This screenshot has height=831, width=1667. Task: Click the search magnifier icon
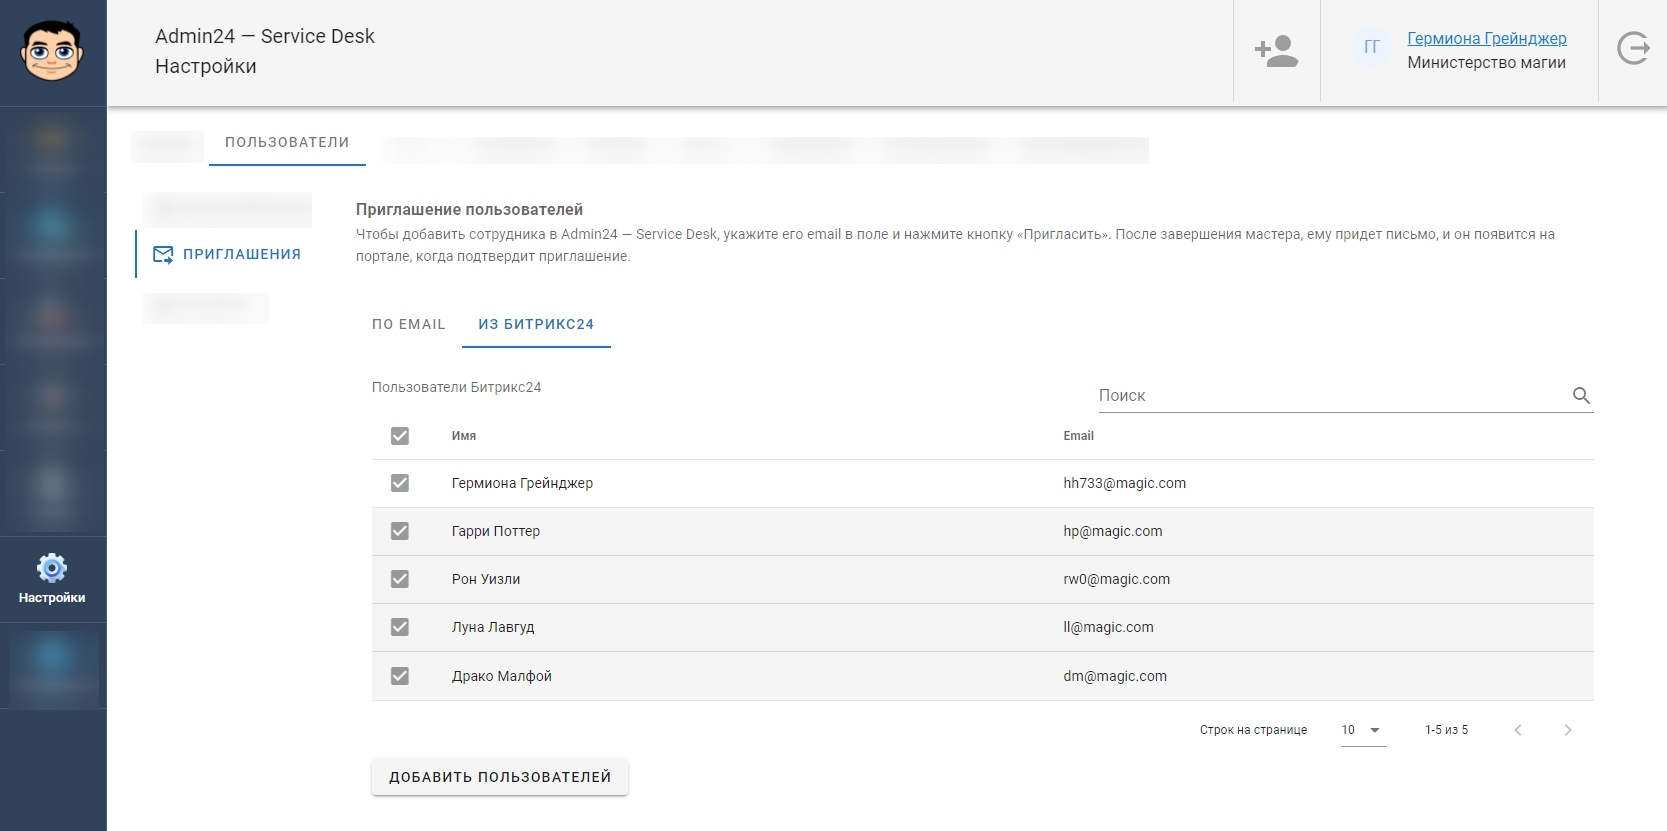(1581, 396)
